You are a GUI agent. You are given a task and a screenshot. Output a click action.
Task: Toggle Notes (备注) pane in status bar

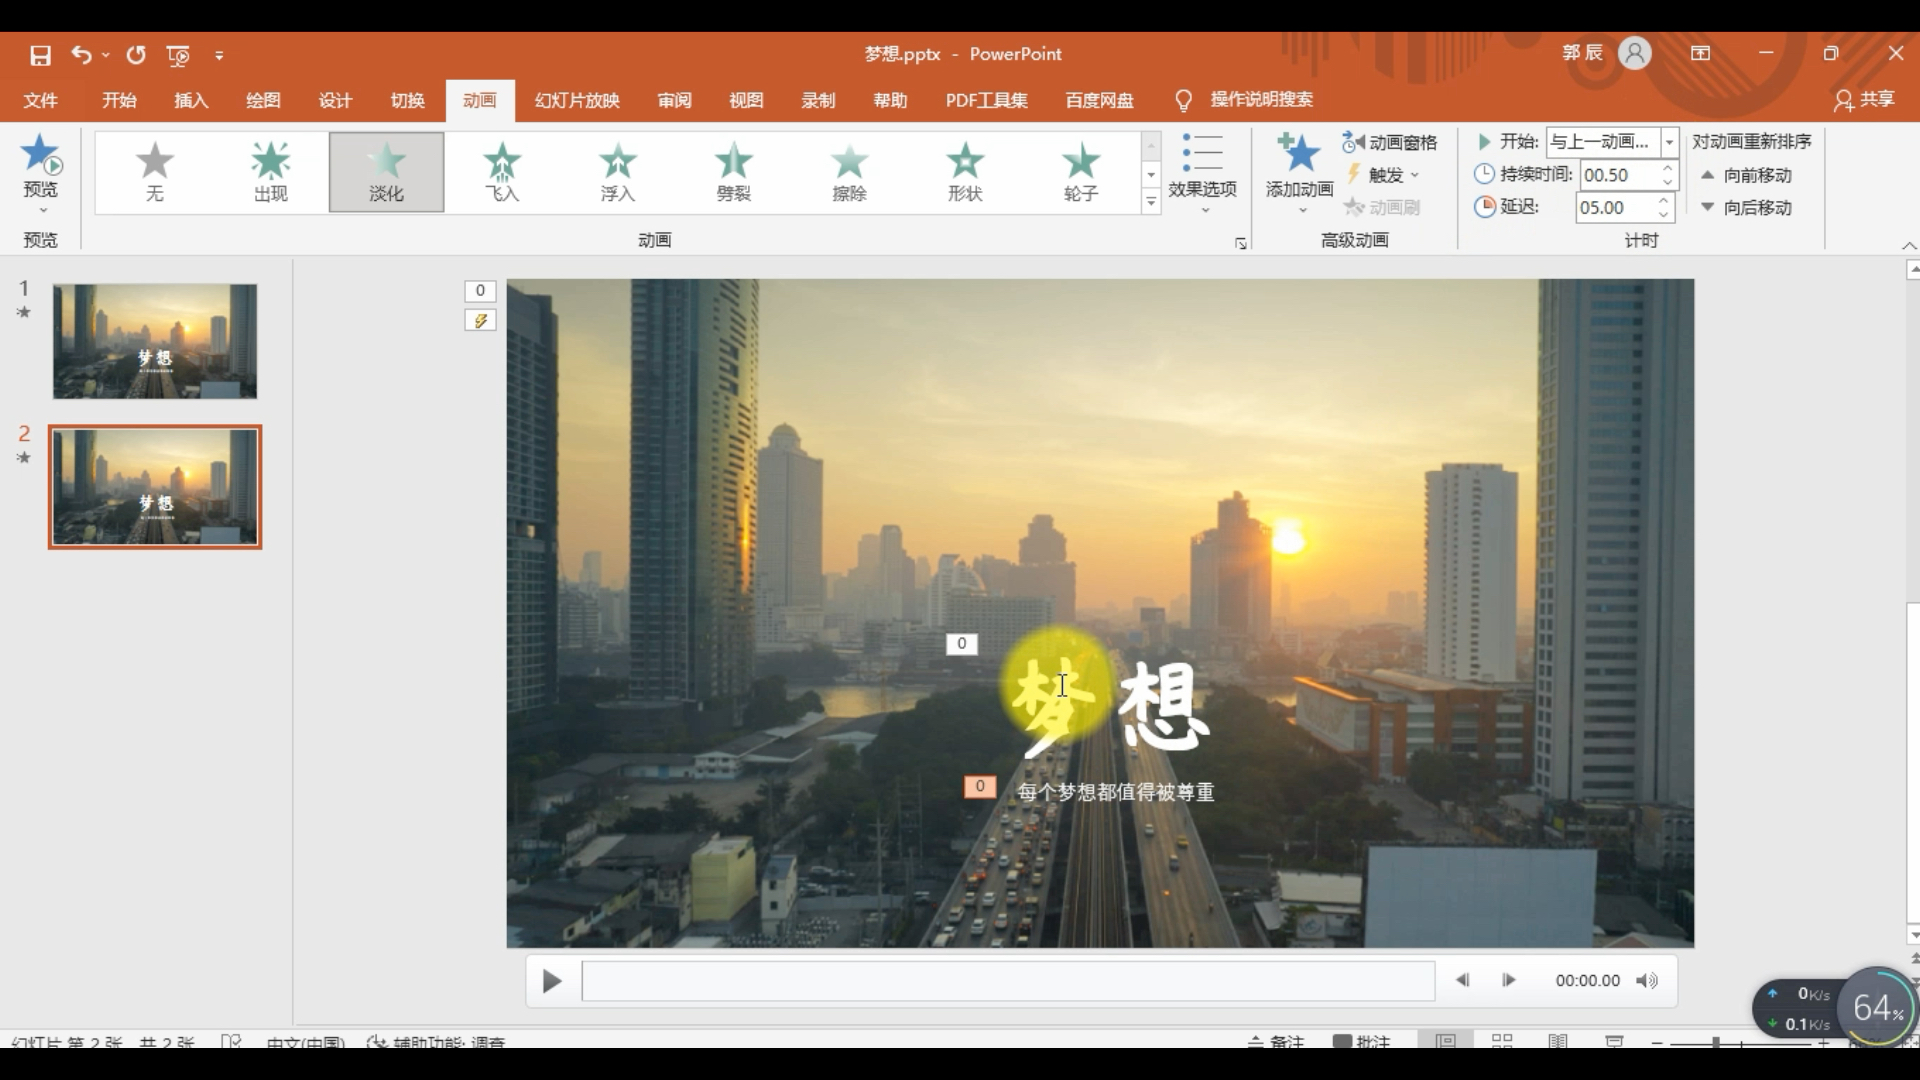point(1276,1041)
